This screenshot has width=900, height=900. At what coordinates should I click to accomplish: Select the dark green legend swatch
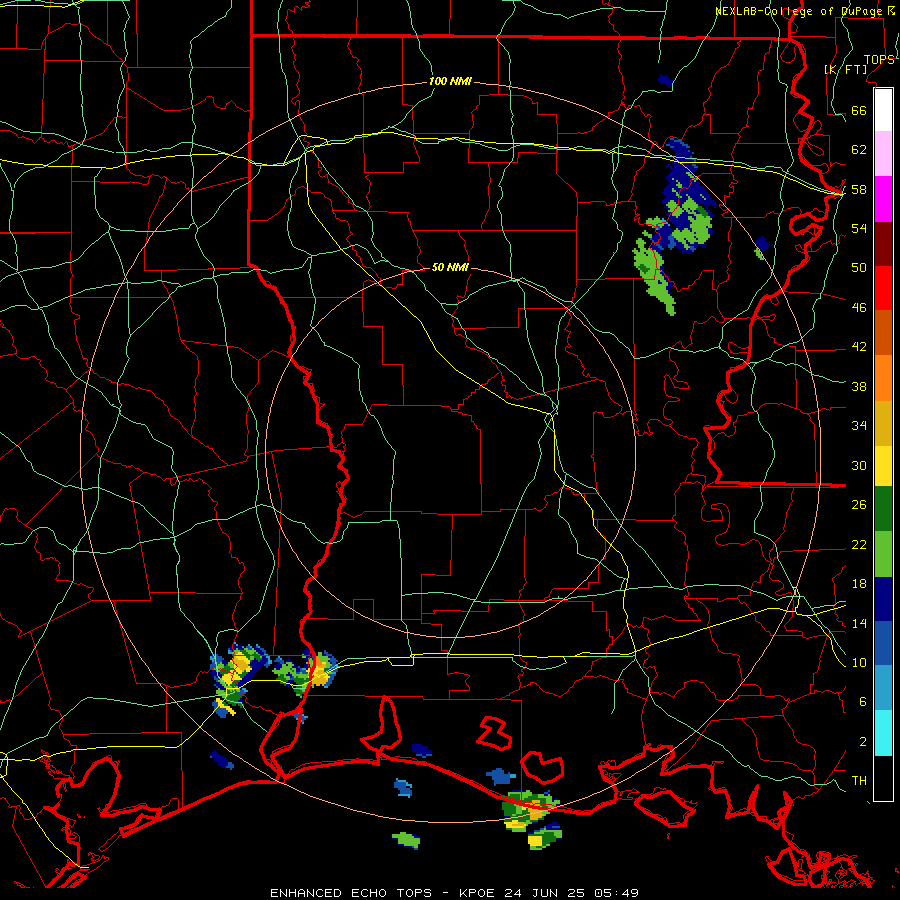coord(883,509)
